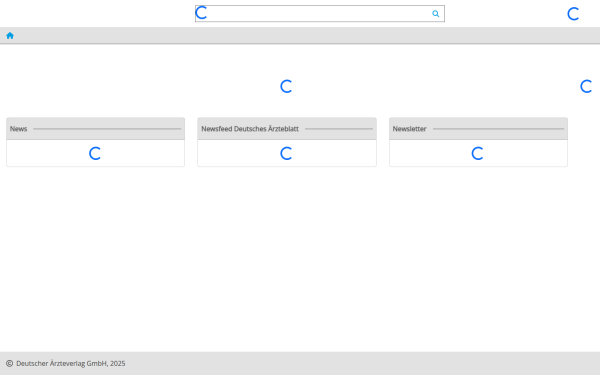Select the Newsfeed Deutsches Ärzteblatt panel title
This screenshot has width=600, height=375.
tap(250, 129)
